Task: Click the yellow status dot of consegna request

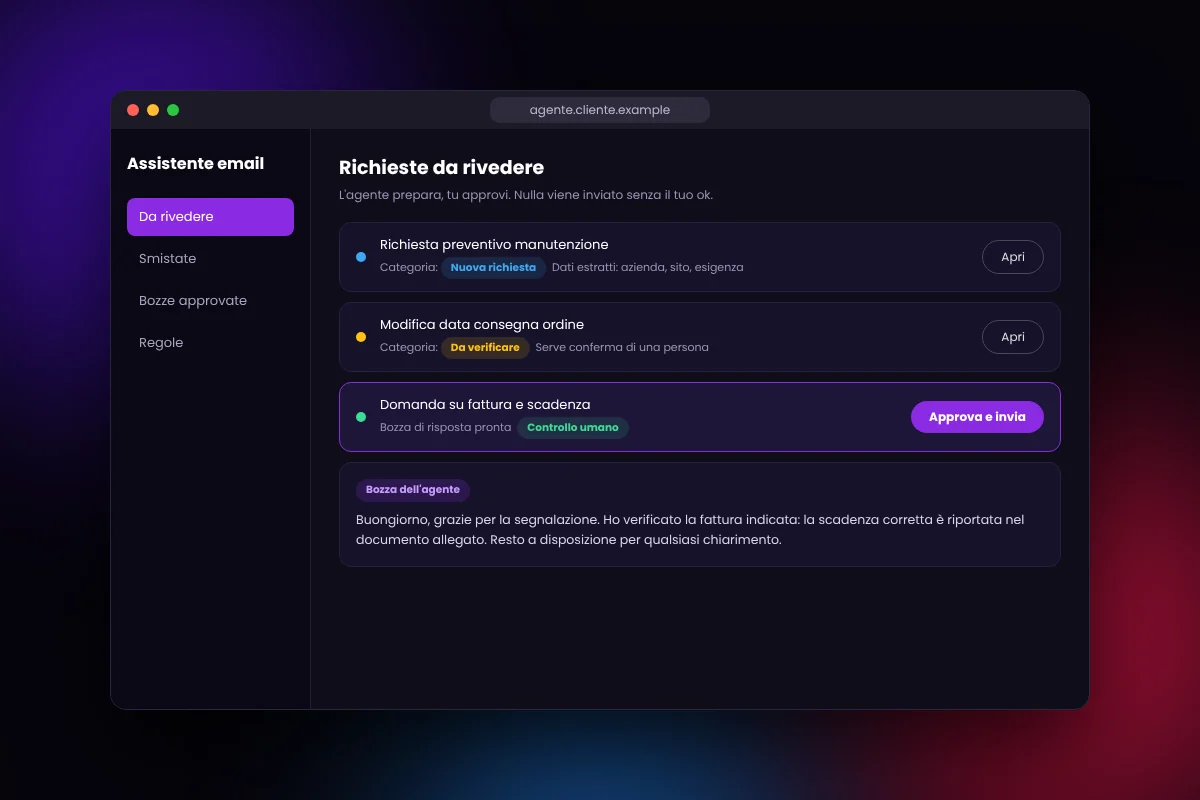Action: pyautogui.click(x=361, y=337)
